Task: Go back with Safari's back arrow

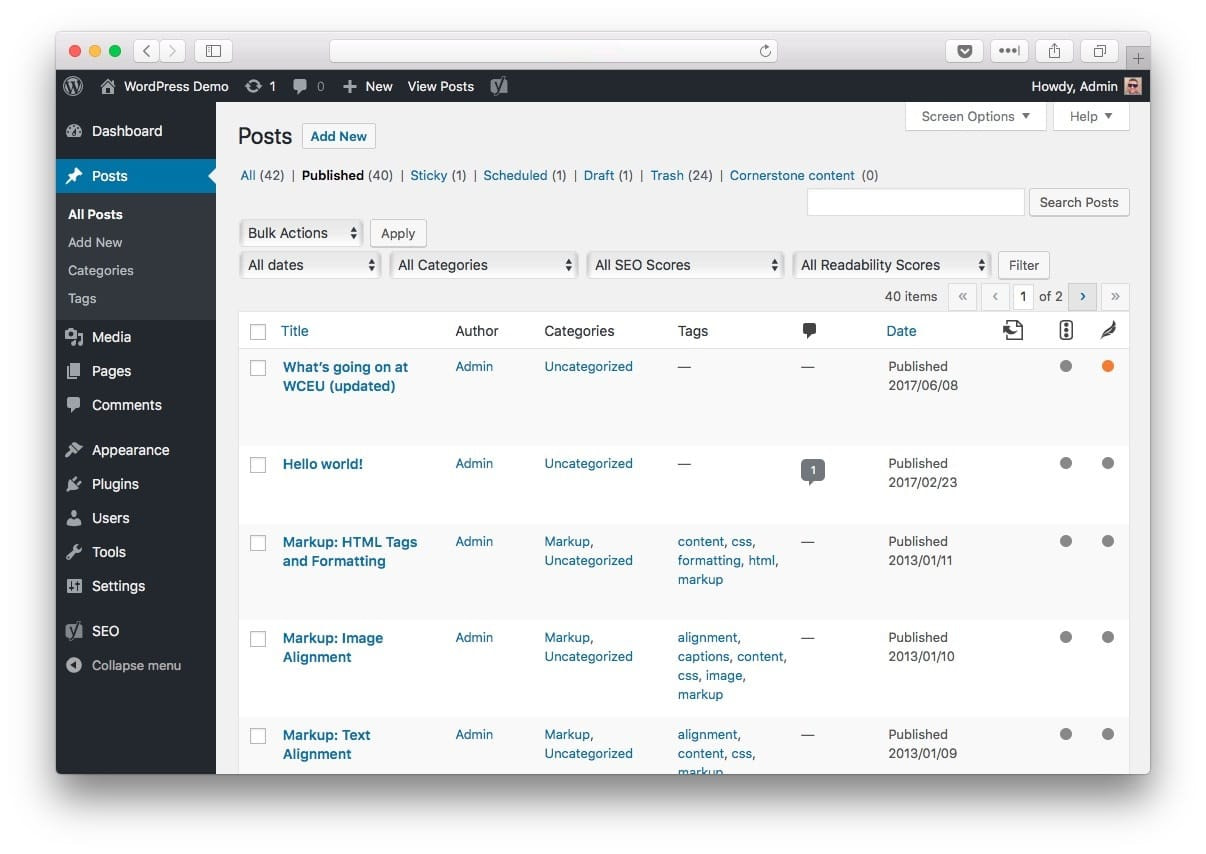Action: (147, 50)
